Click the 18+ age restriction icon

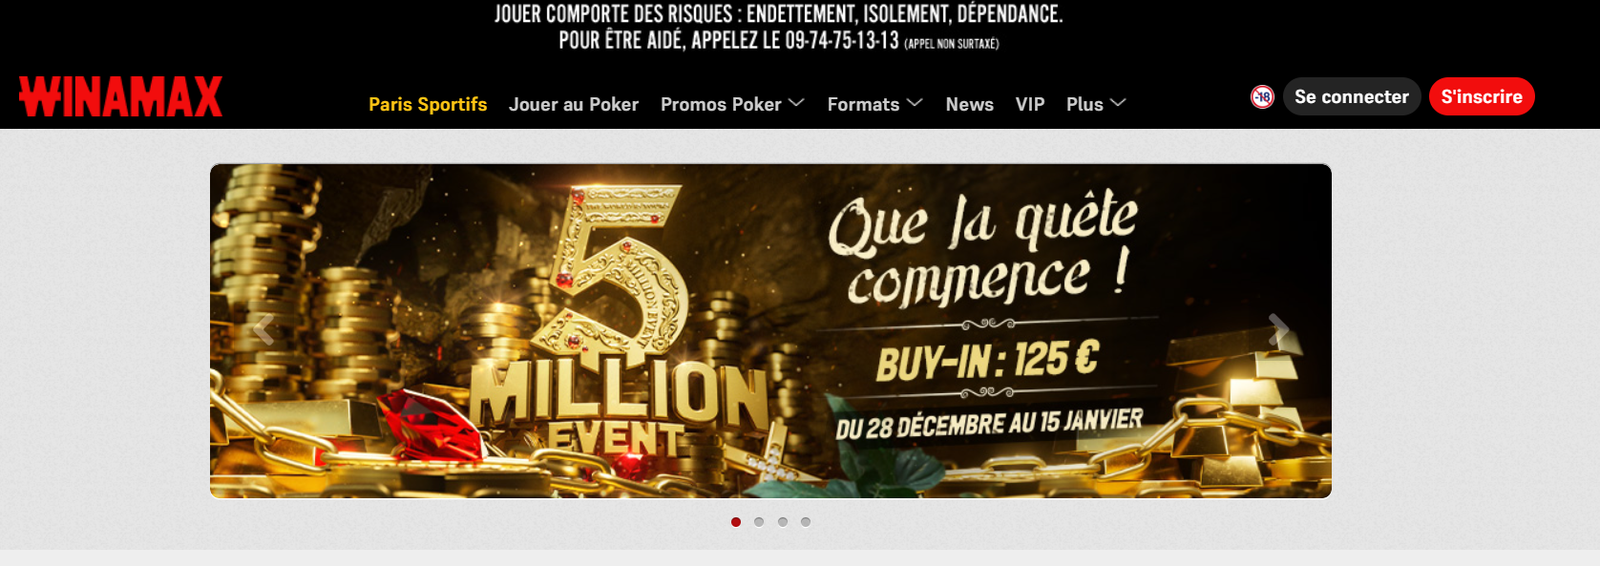click(x=1262, y=97)
